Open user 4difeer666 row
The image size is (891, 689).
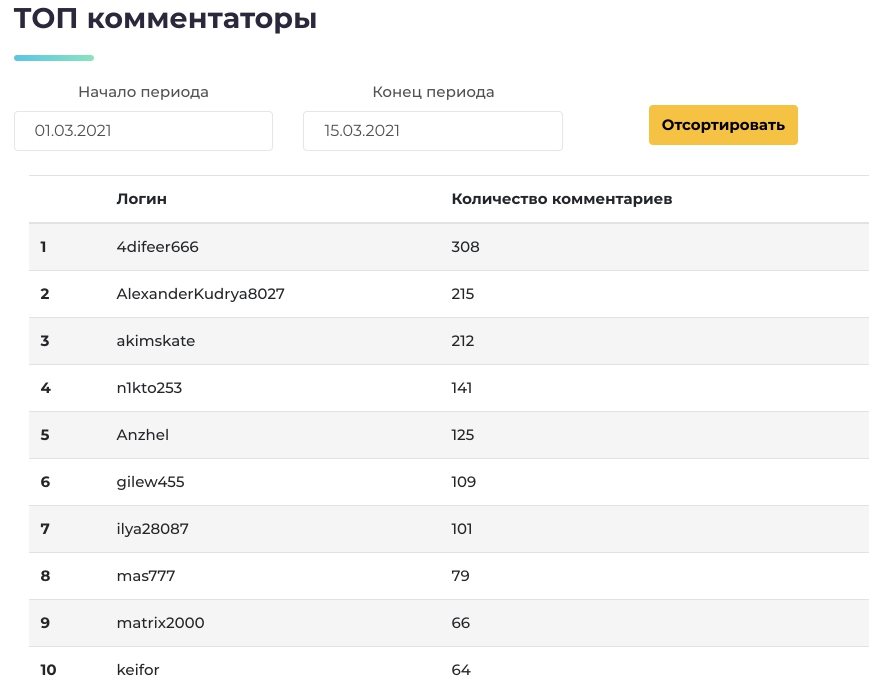tap(448, 247)
